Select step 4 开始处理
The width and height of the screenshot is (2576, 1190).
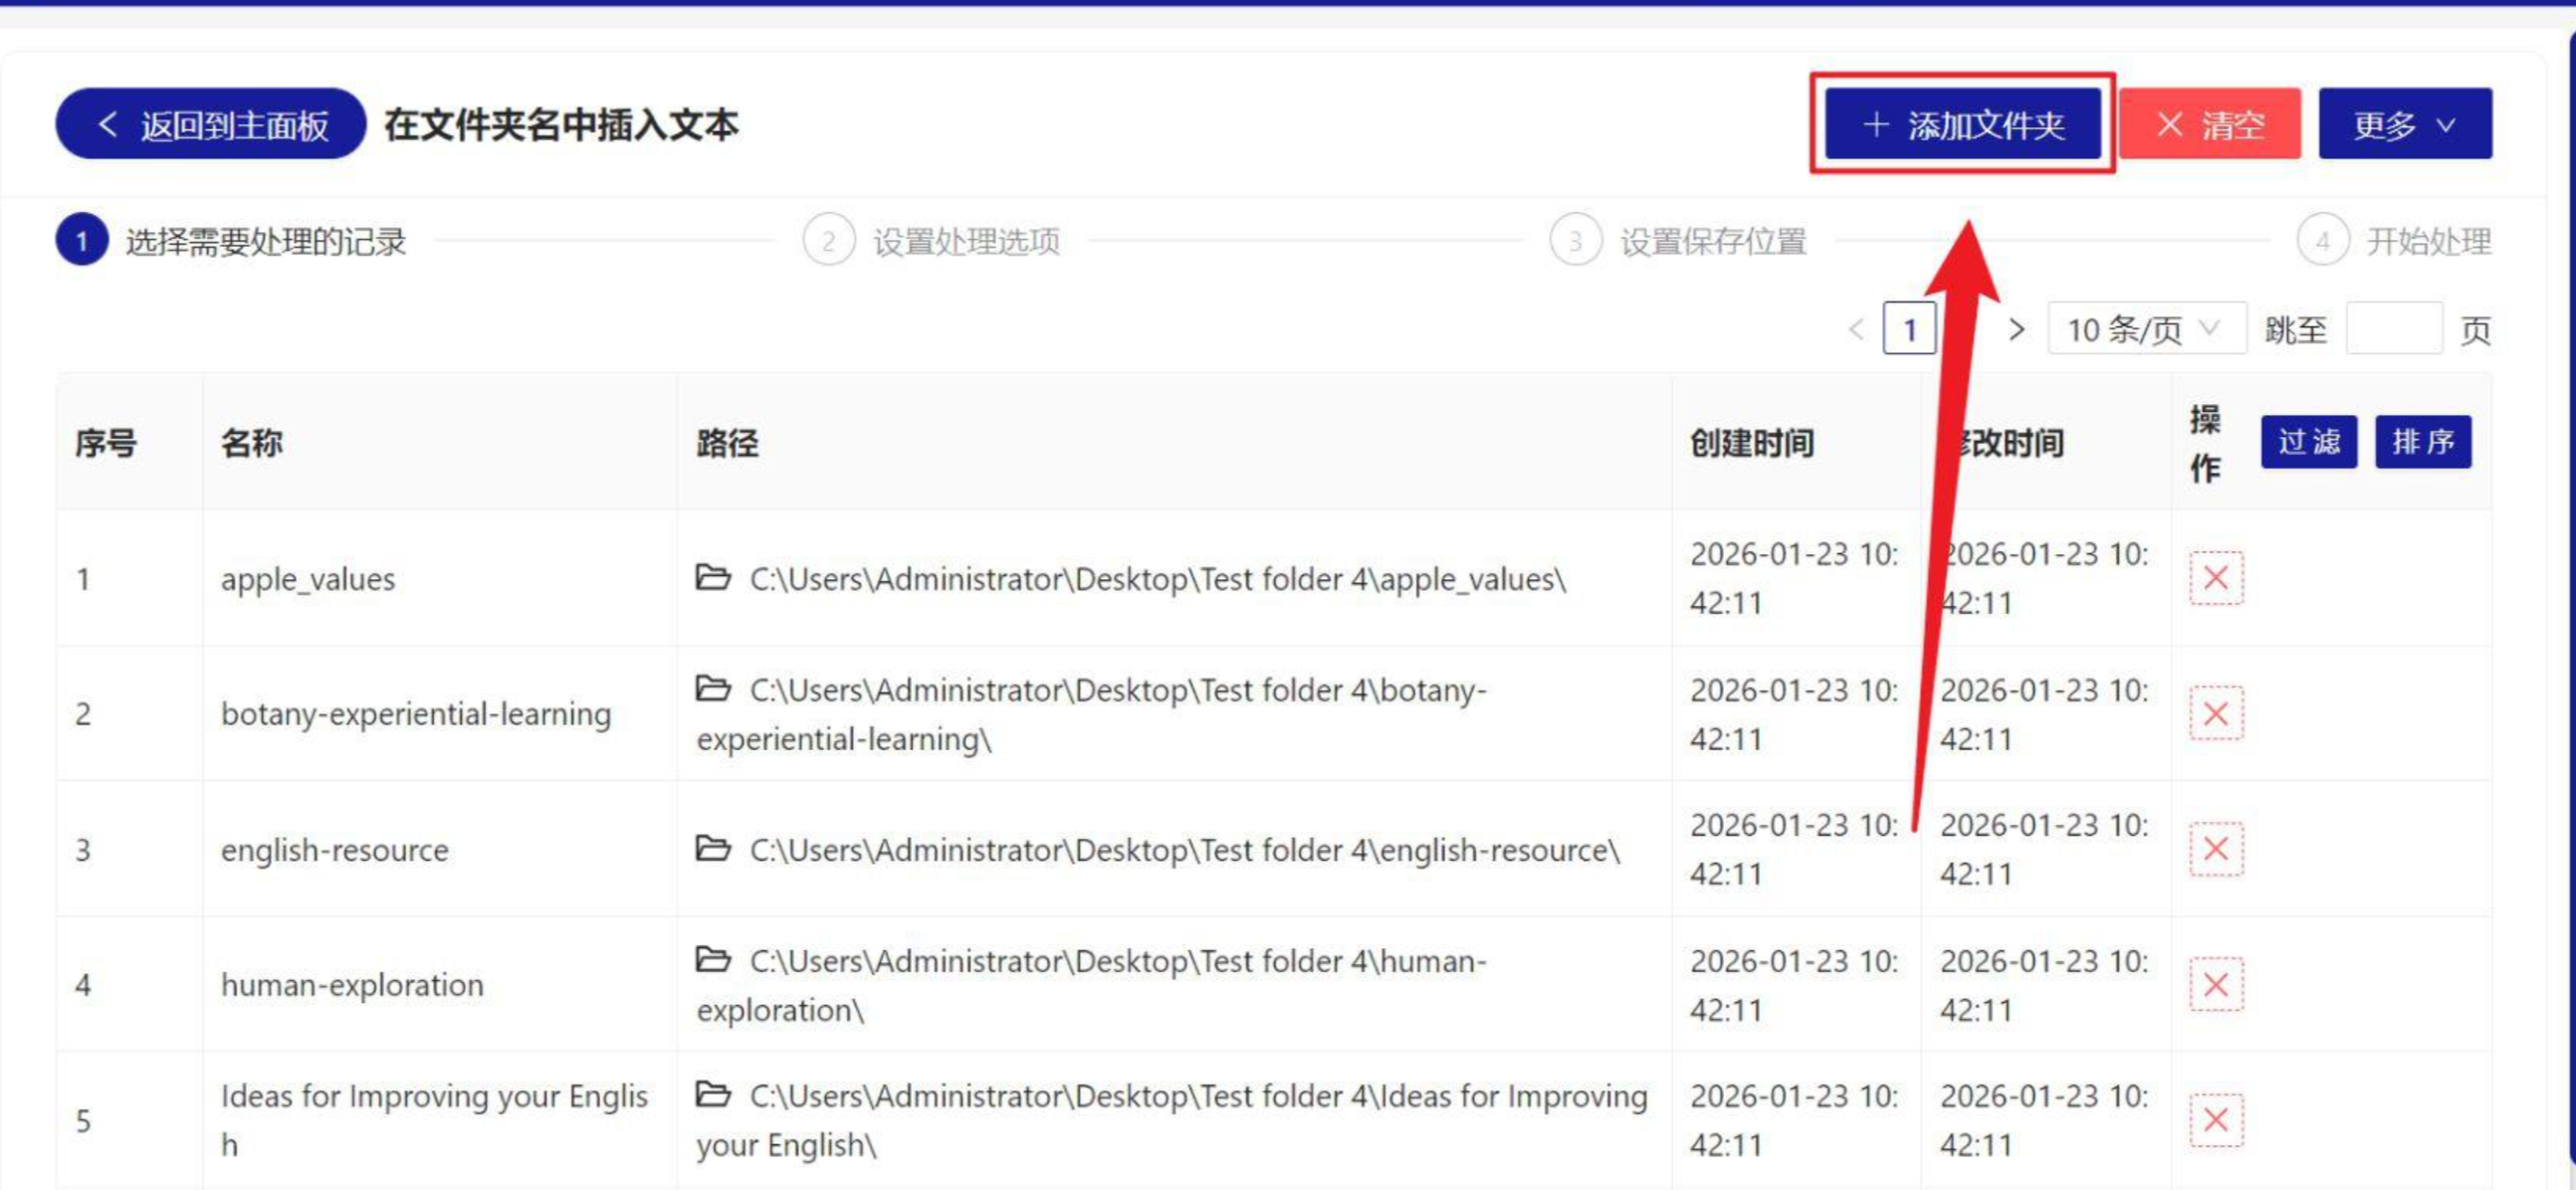(2394, 241)
